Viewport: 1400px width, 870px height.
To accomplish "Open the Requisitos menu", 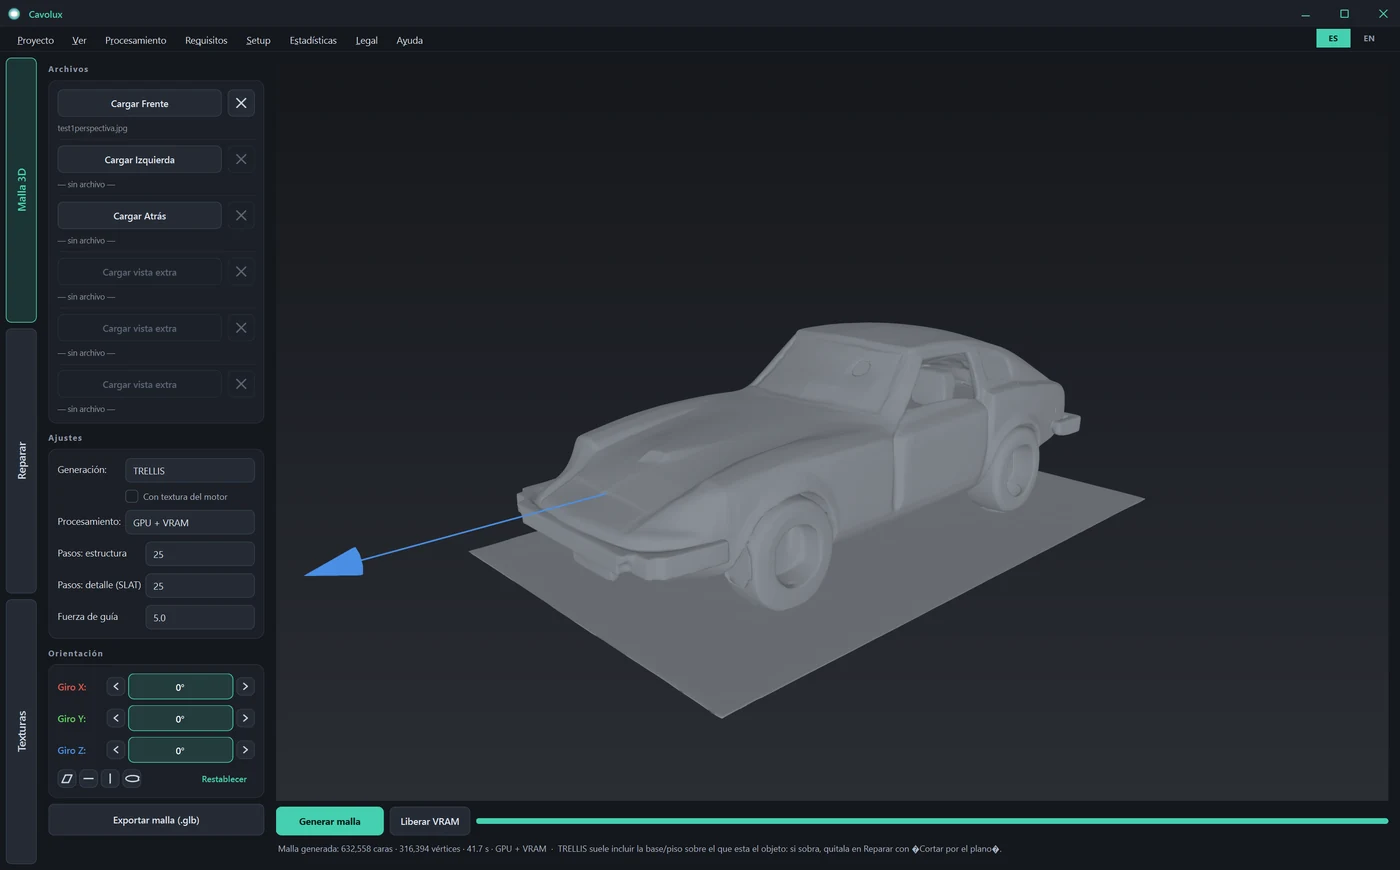I will pyautogui.click(x=206, y=40).
